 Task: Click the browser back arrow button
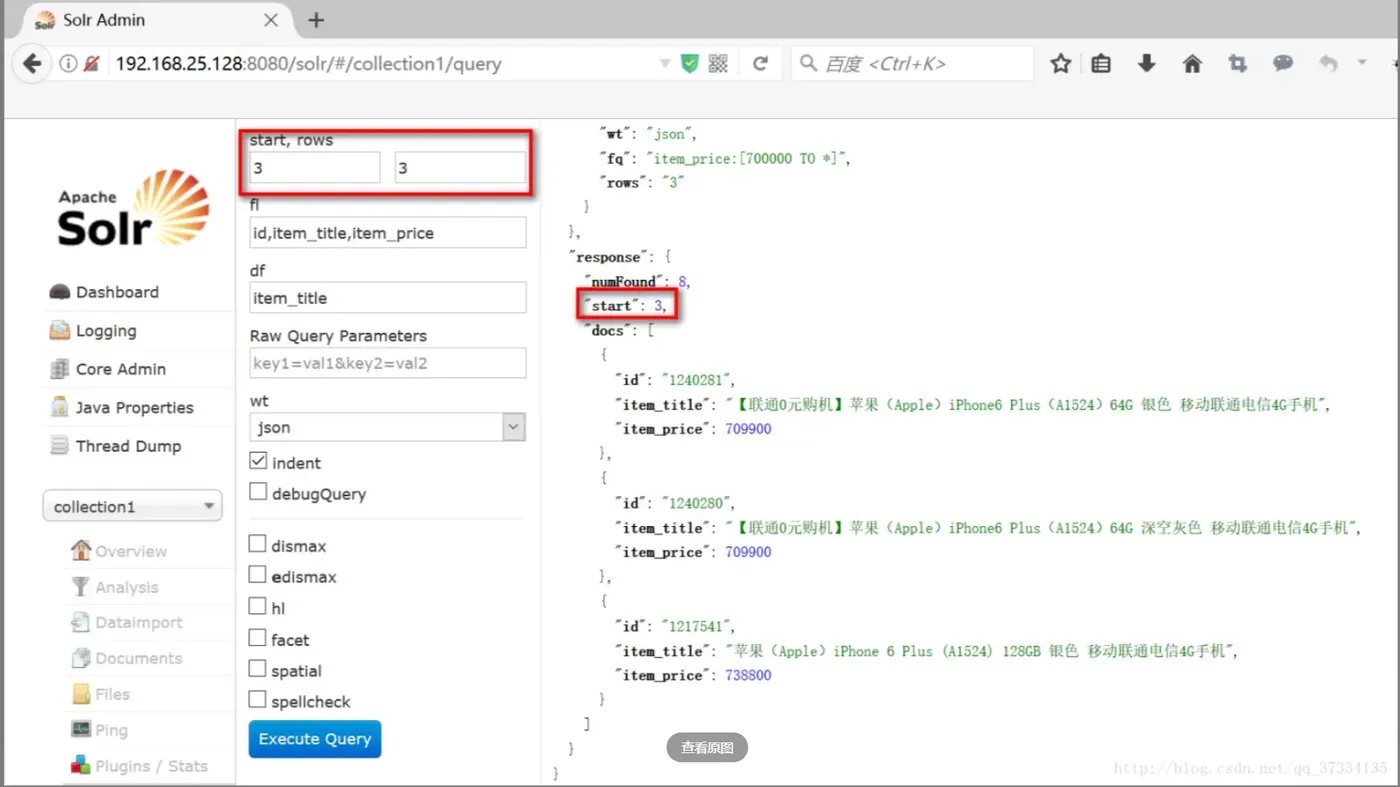pos(32,64)
